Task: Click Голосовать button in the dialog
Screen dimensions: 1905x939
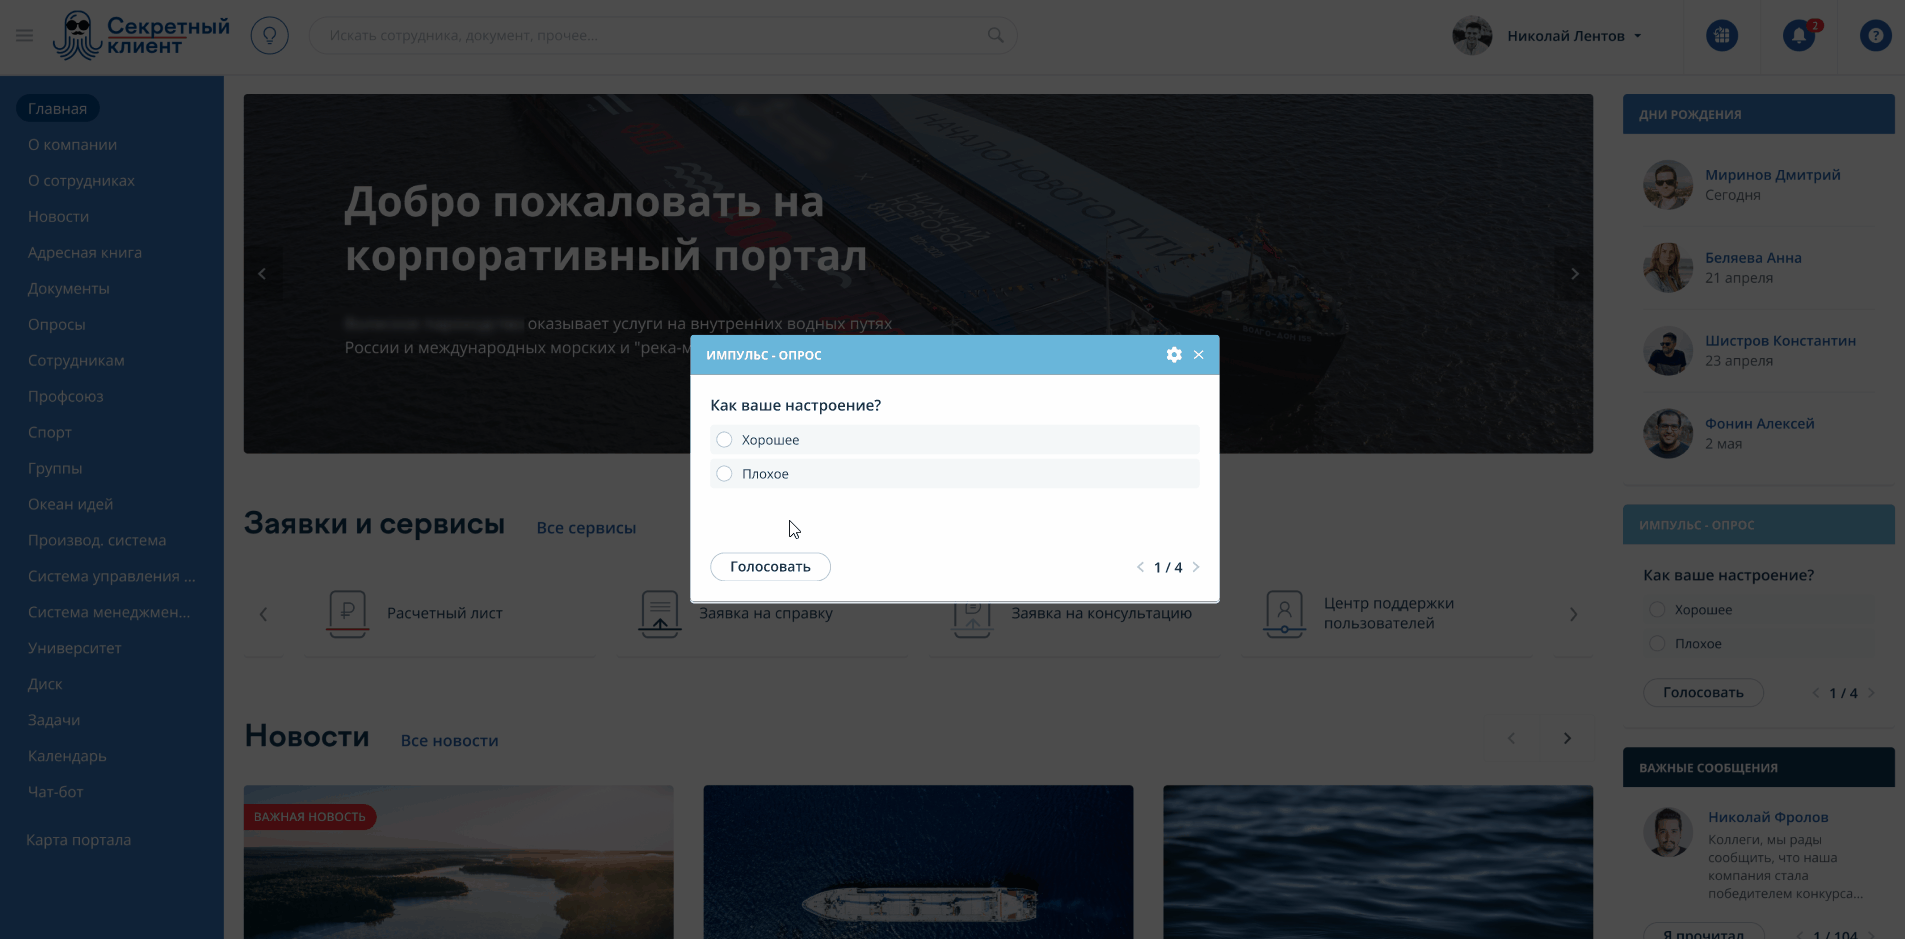Action: pos(770,567)
